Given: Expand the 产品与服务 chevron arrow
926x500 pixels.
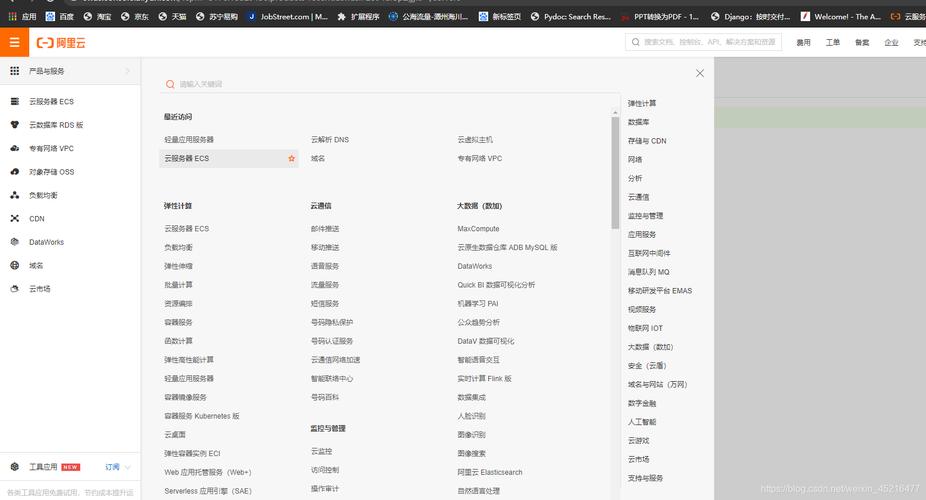Looking at the screenshot, I should point(128,71).
